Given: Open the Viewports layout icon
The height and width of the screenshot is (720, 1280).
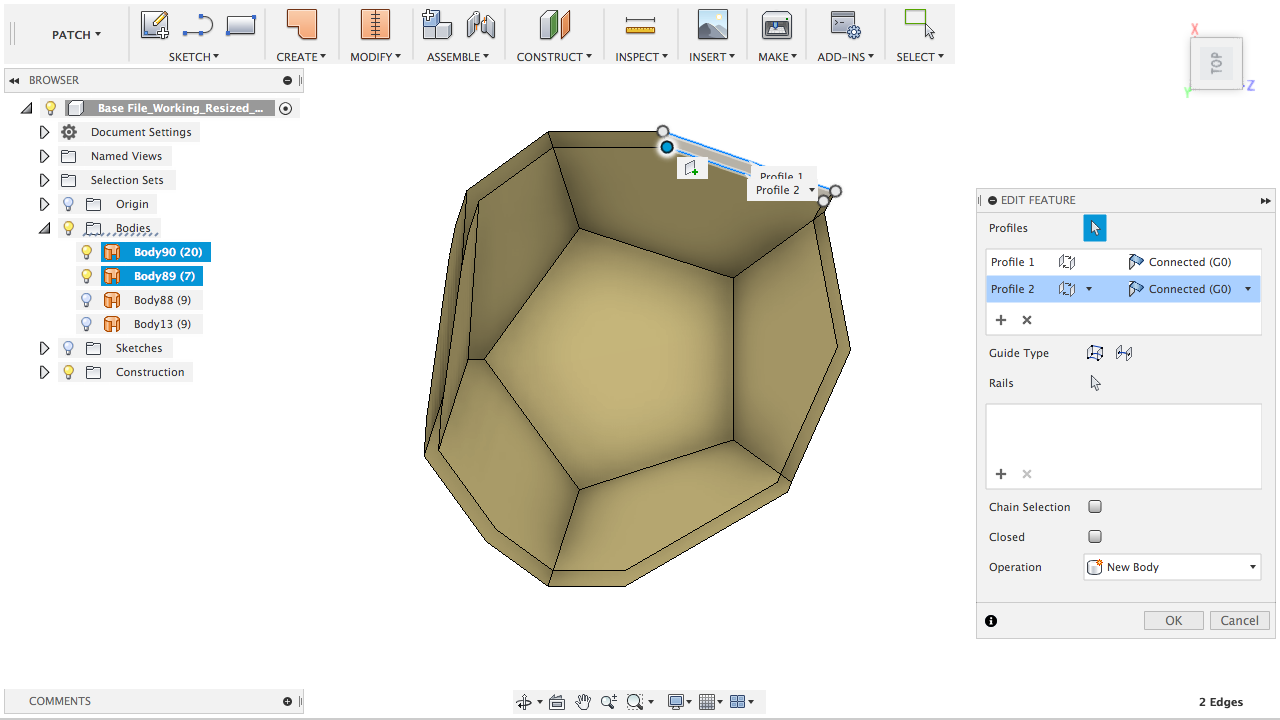Looking at the screenshot, I should tap(738, 702).
